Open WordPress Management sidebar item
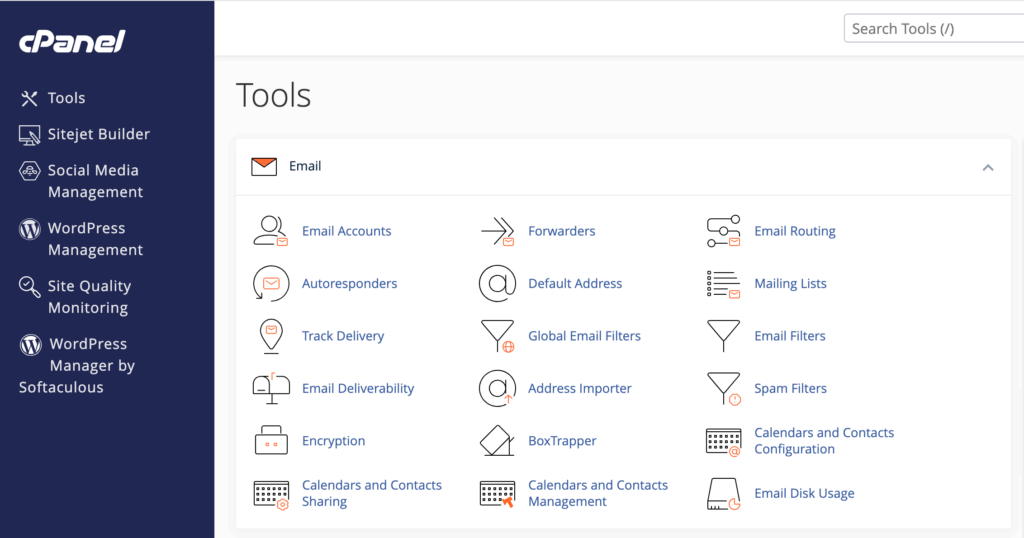The image size is (1024, 538). coord(95,239)
